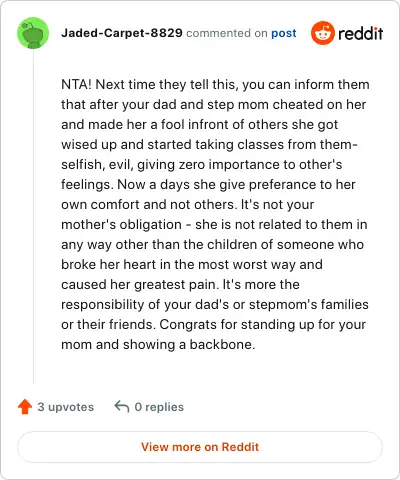Click the "commented on" gray text
This screenshot has height=480, width=400.
pyautogui.click(x=227, y=33)
